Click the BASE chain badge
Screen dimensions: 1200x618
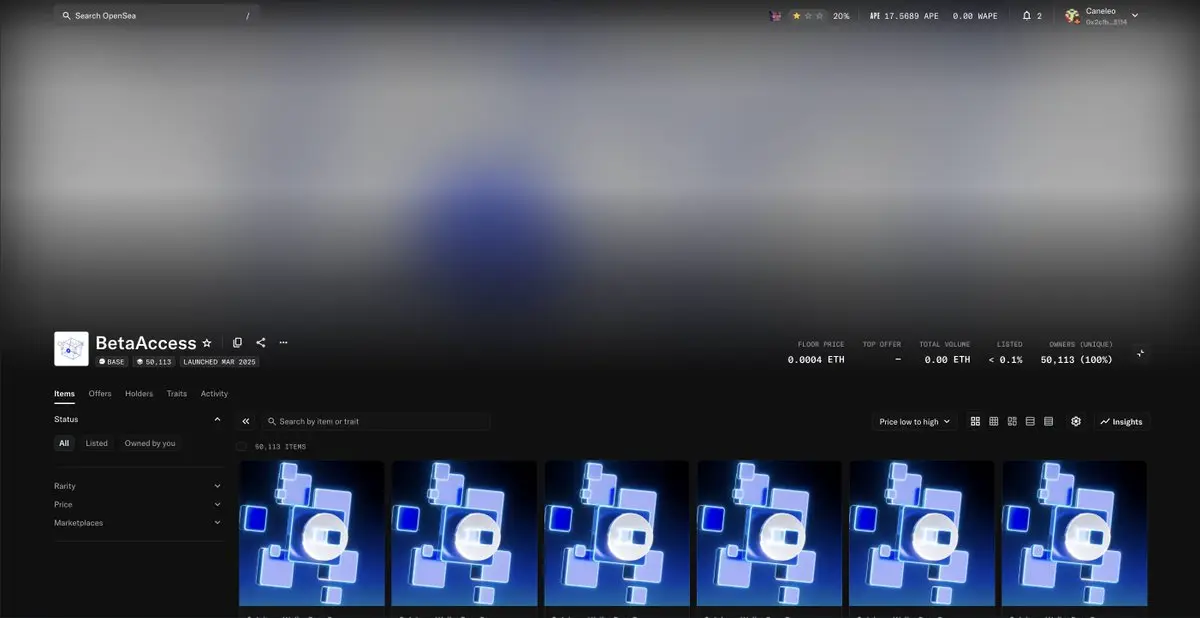tap(112, 361)
